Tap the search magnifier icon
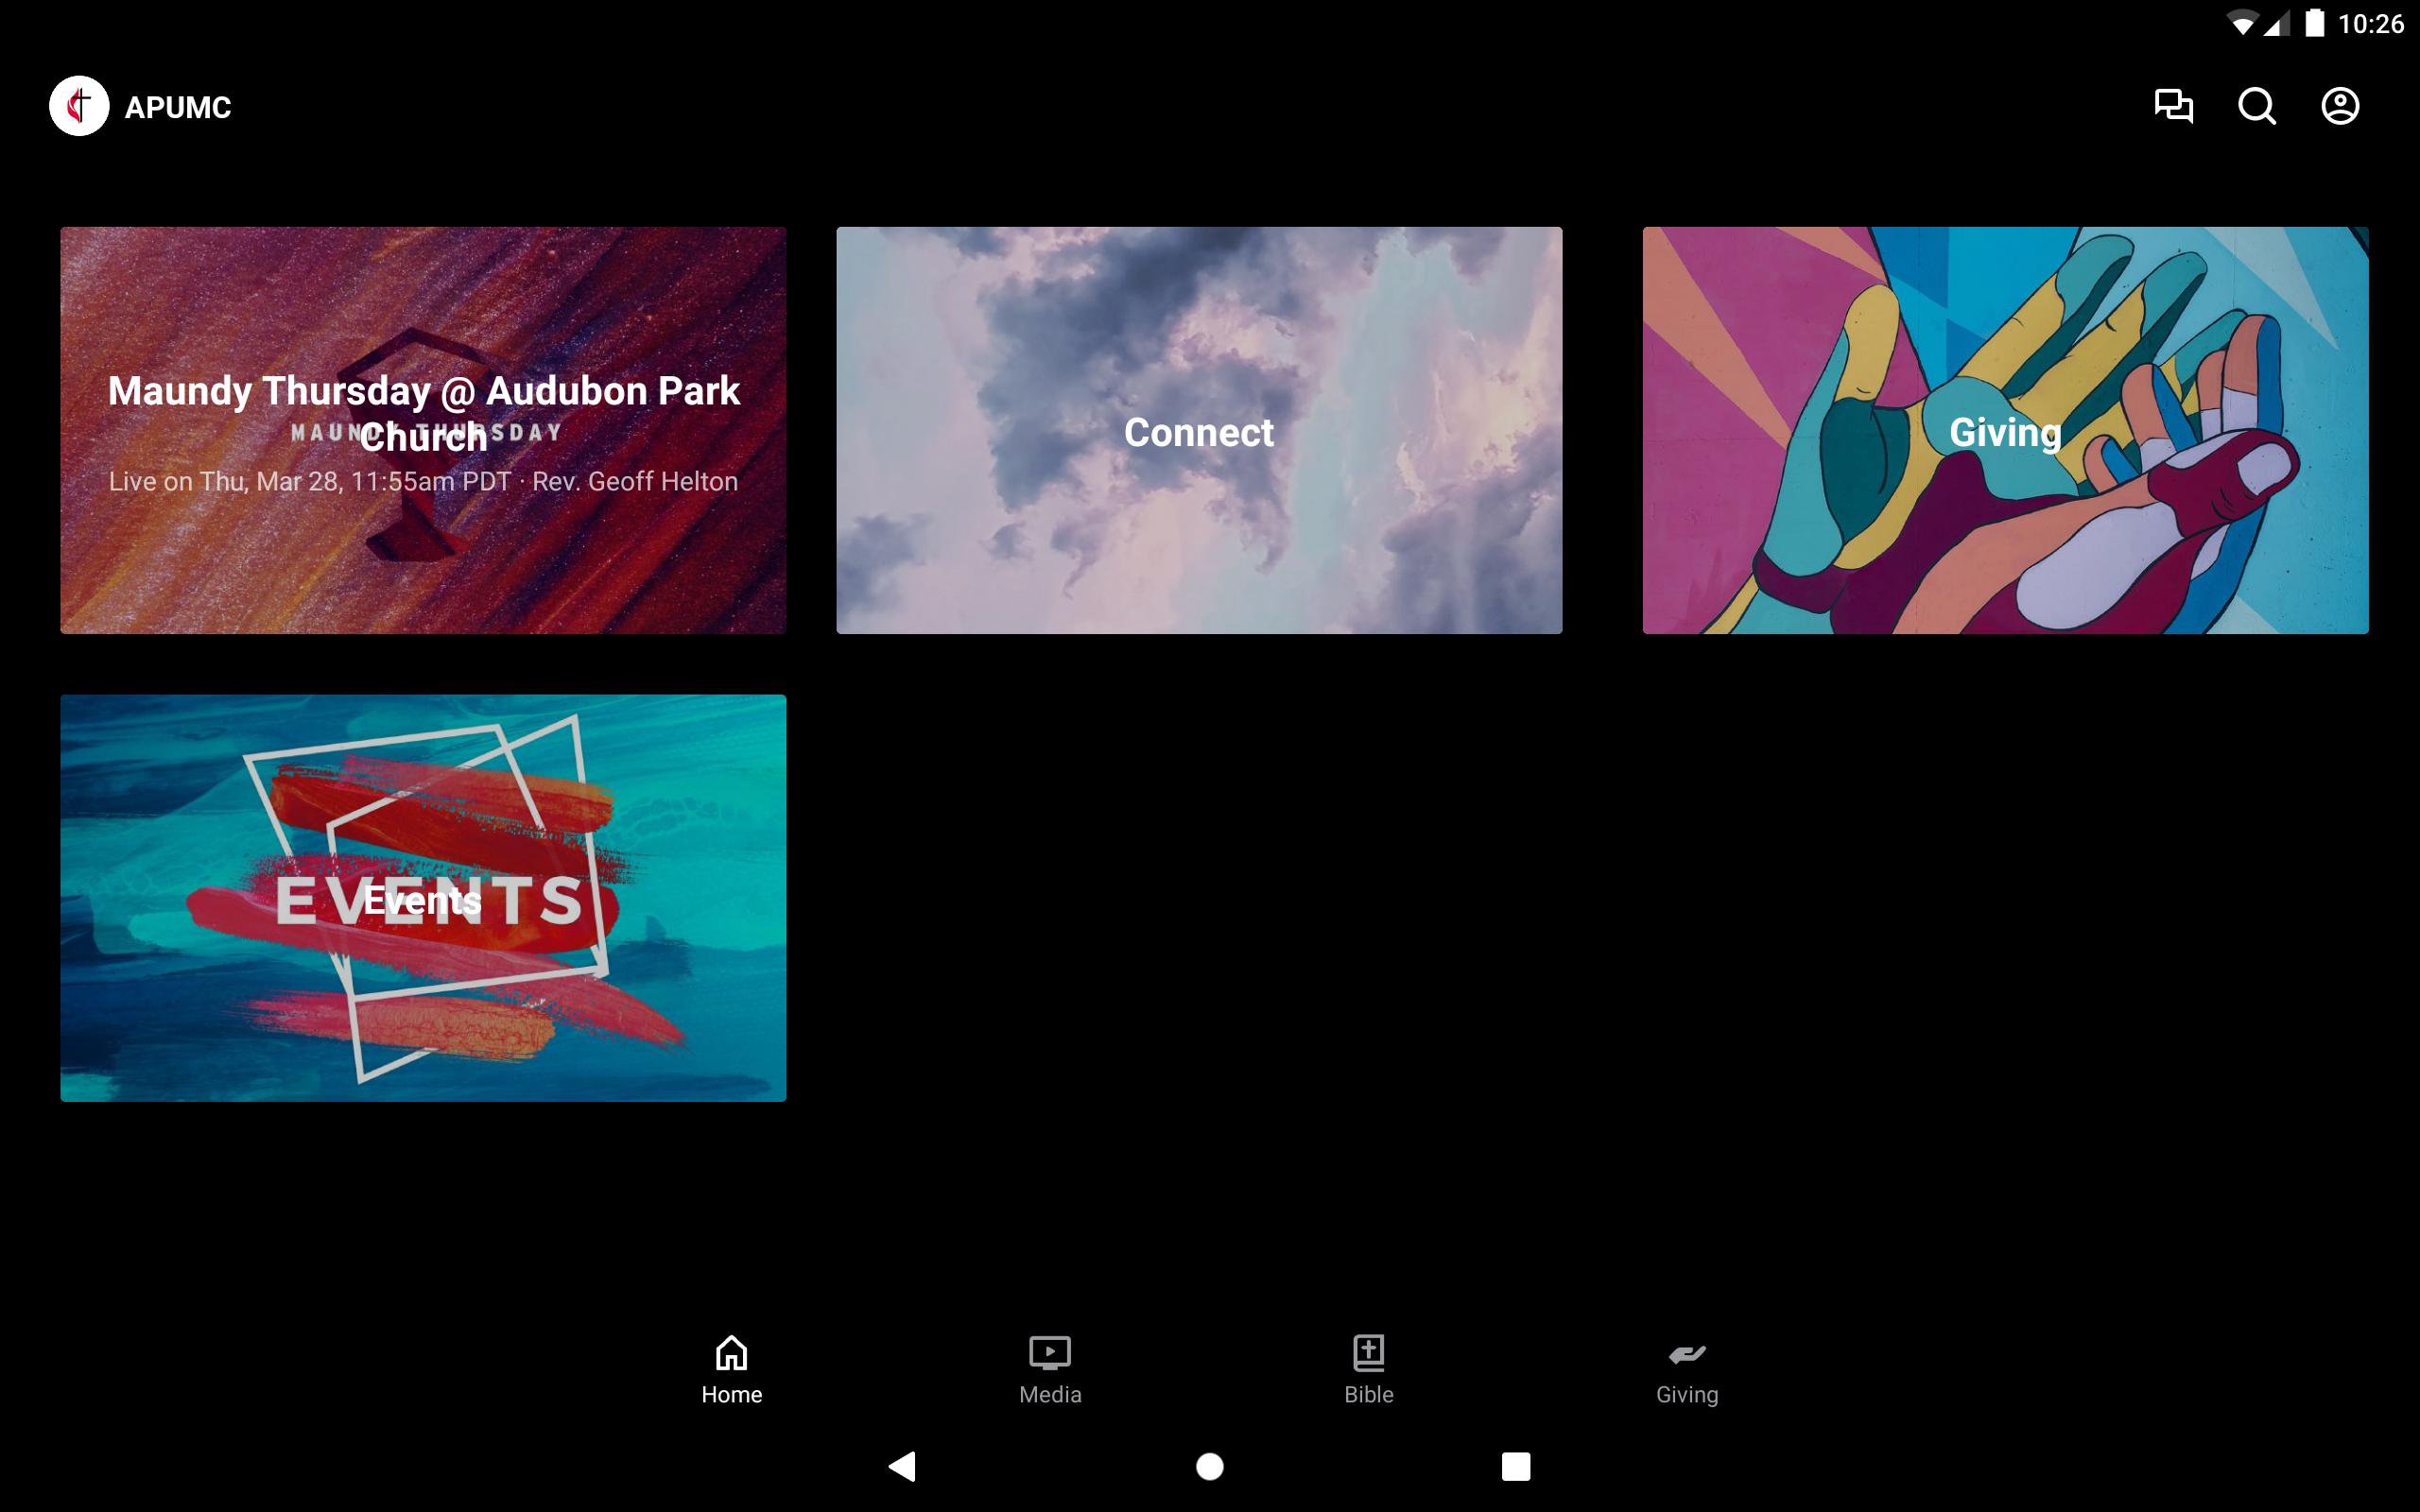Image resolution: width=2420 pixels, height=1512 pixels. point(2256,106)
